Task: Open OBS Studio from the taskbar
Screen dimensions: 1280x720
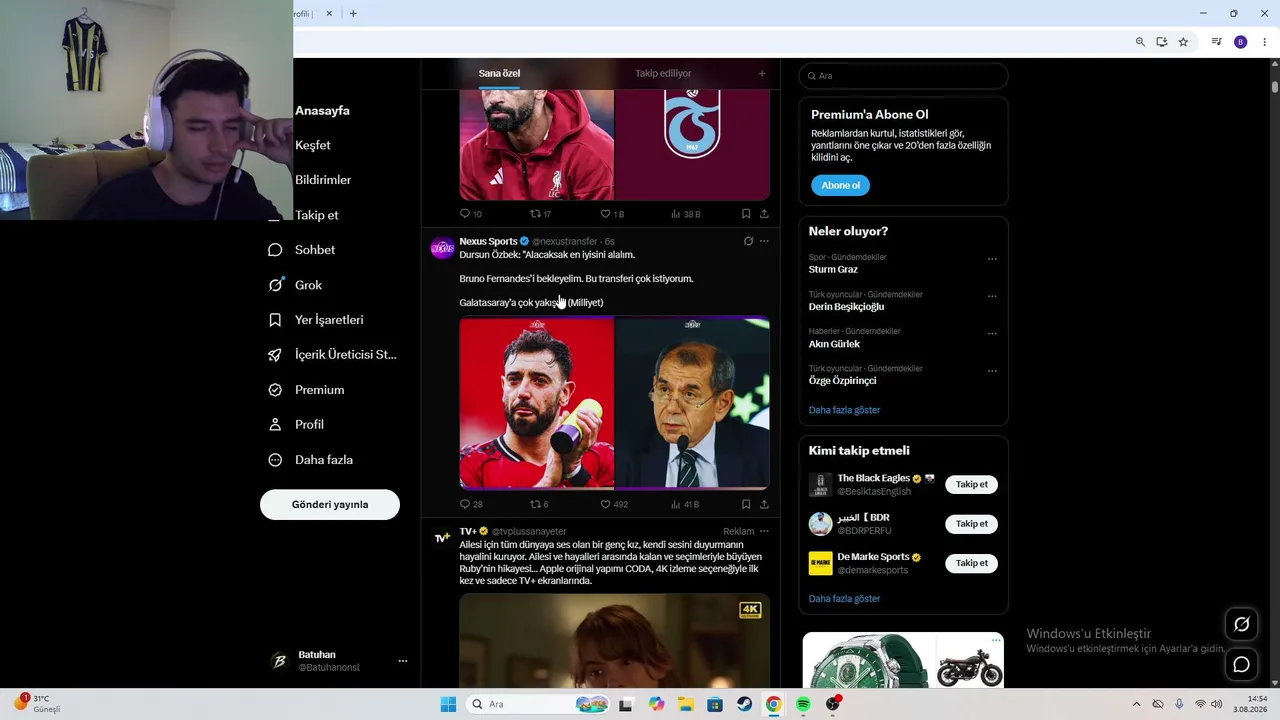Action: (833, 704)
